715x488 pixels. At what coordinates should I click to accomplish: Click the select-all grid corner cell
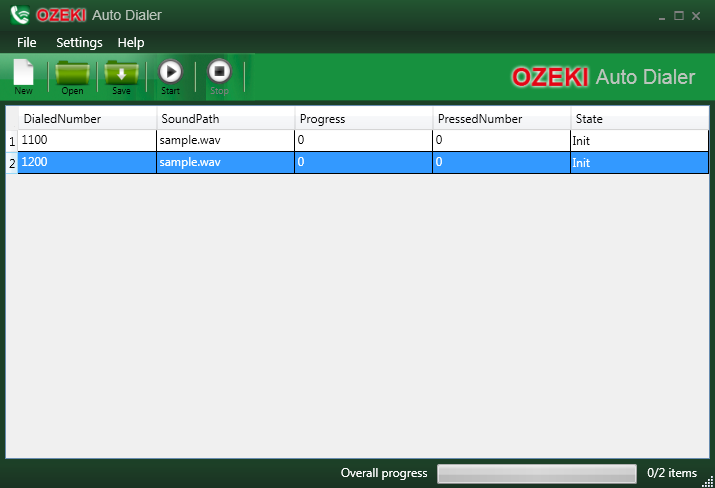click(12, 119)
